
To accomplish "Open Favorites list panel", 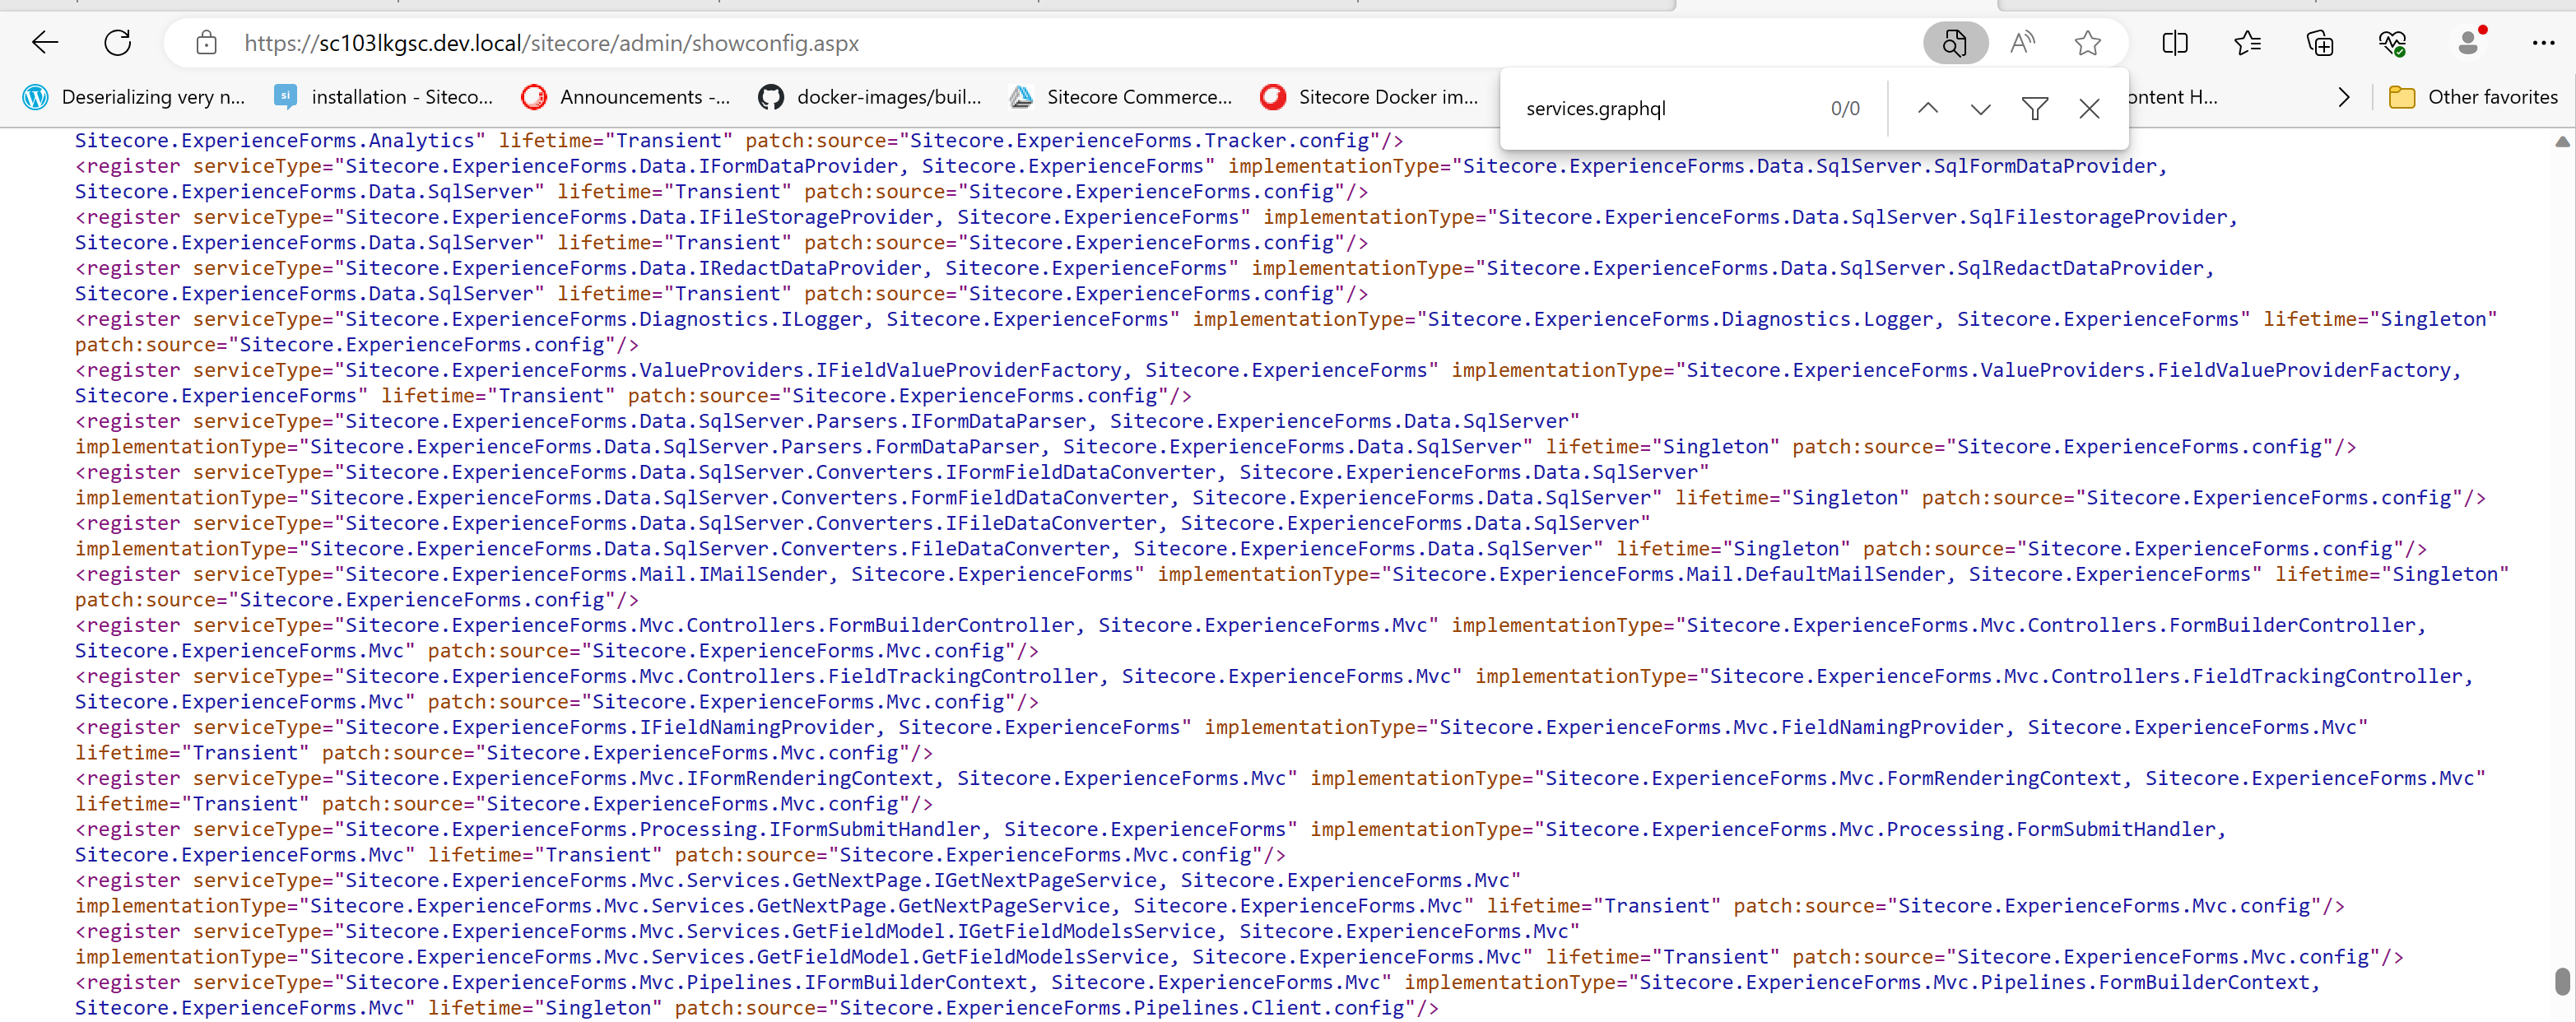I will 2247,43.
